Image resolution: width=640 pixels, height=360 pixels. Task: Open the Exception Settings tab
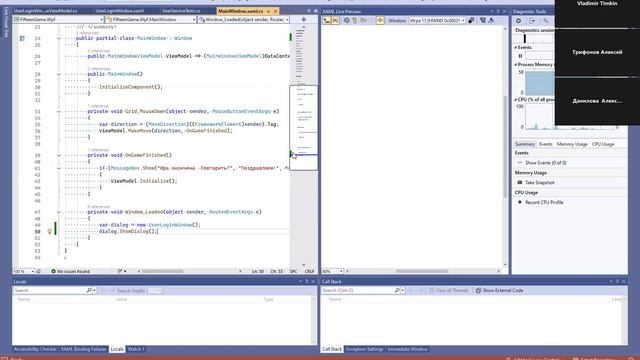[x=364, y=349]
